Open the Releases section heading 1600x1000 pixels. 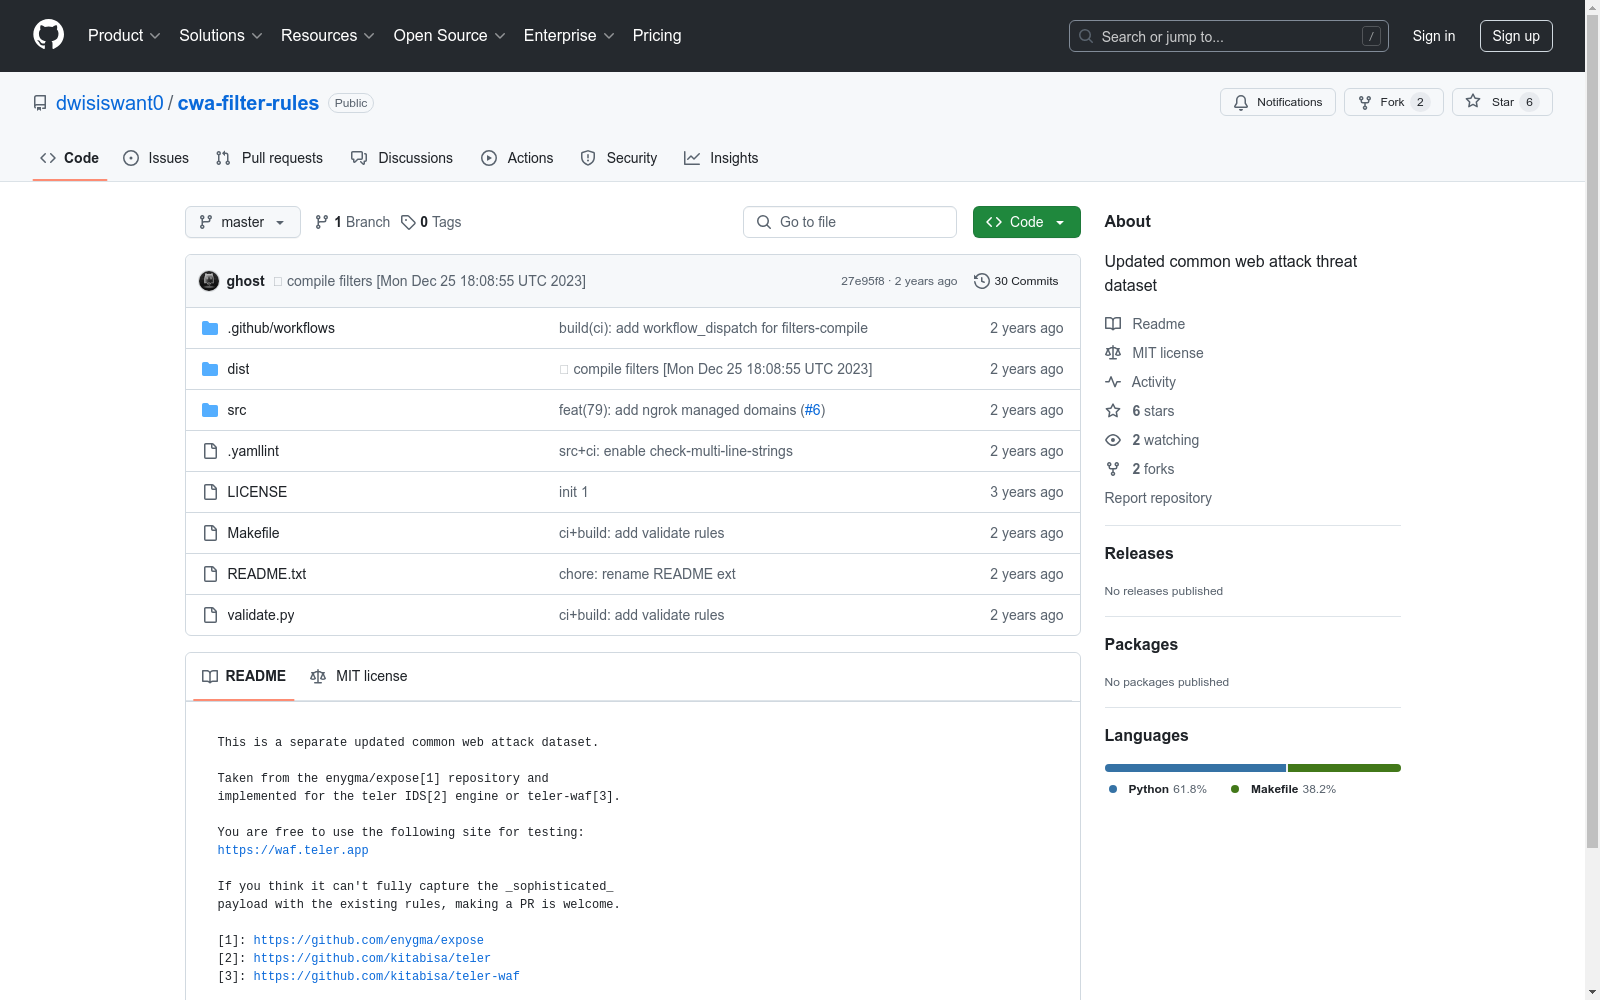(x=1139, y=554)
